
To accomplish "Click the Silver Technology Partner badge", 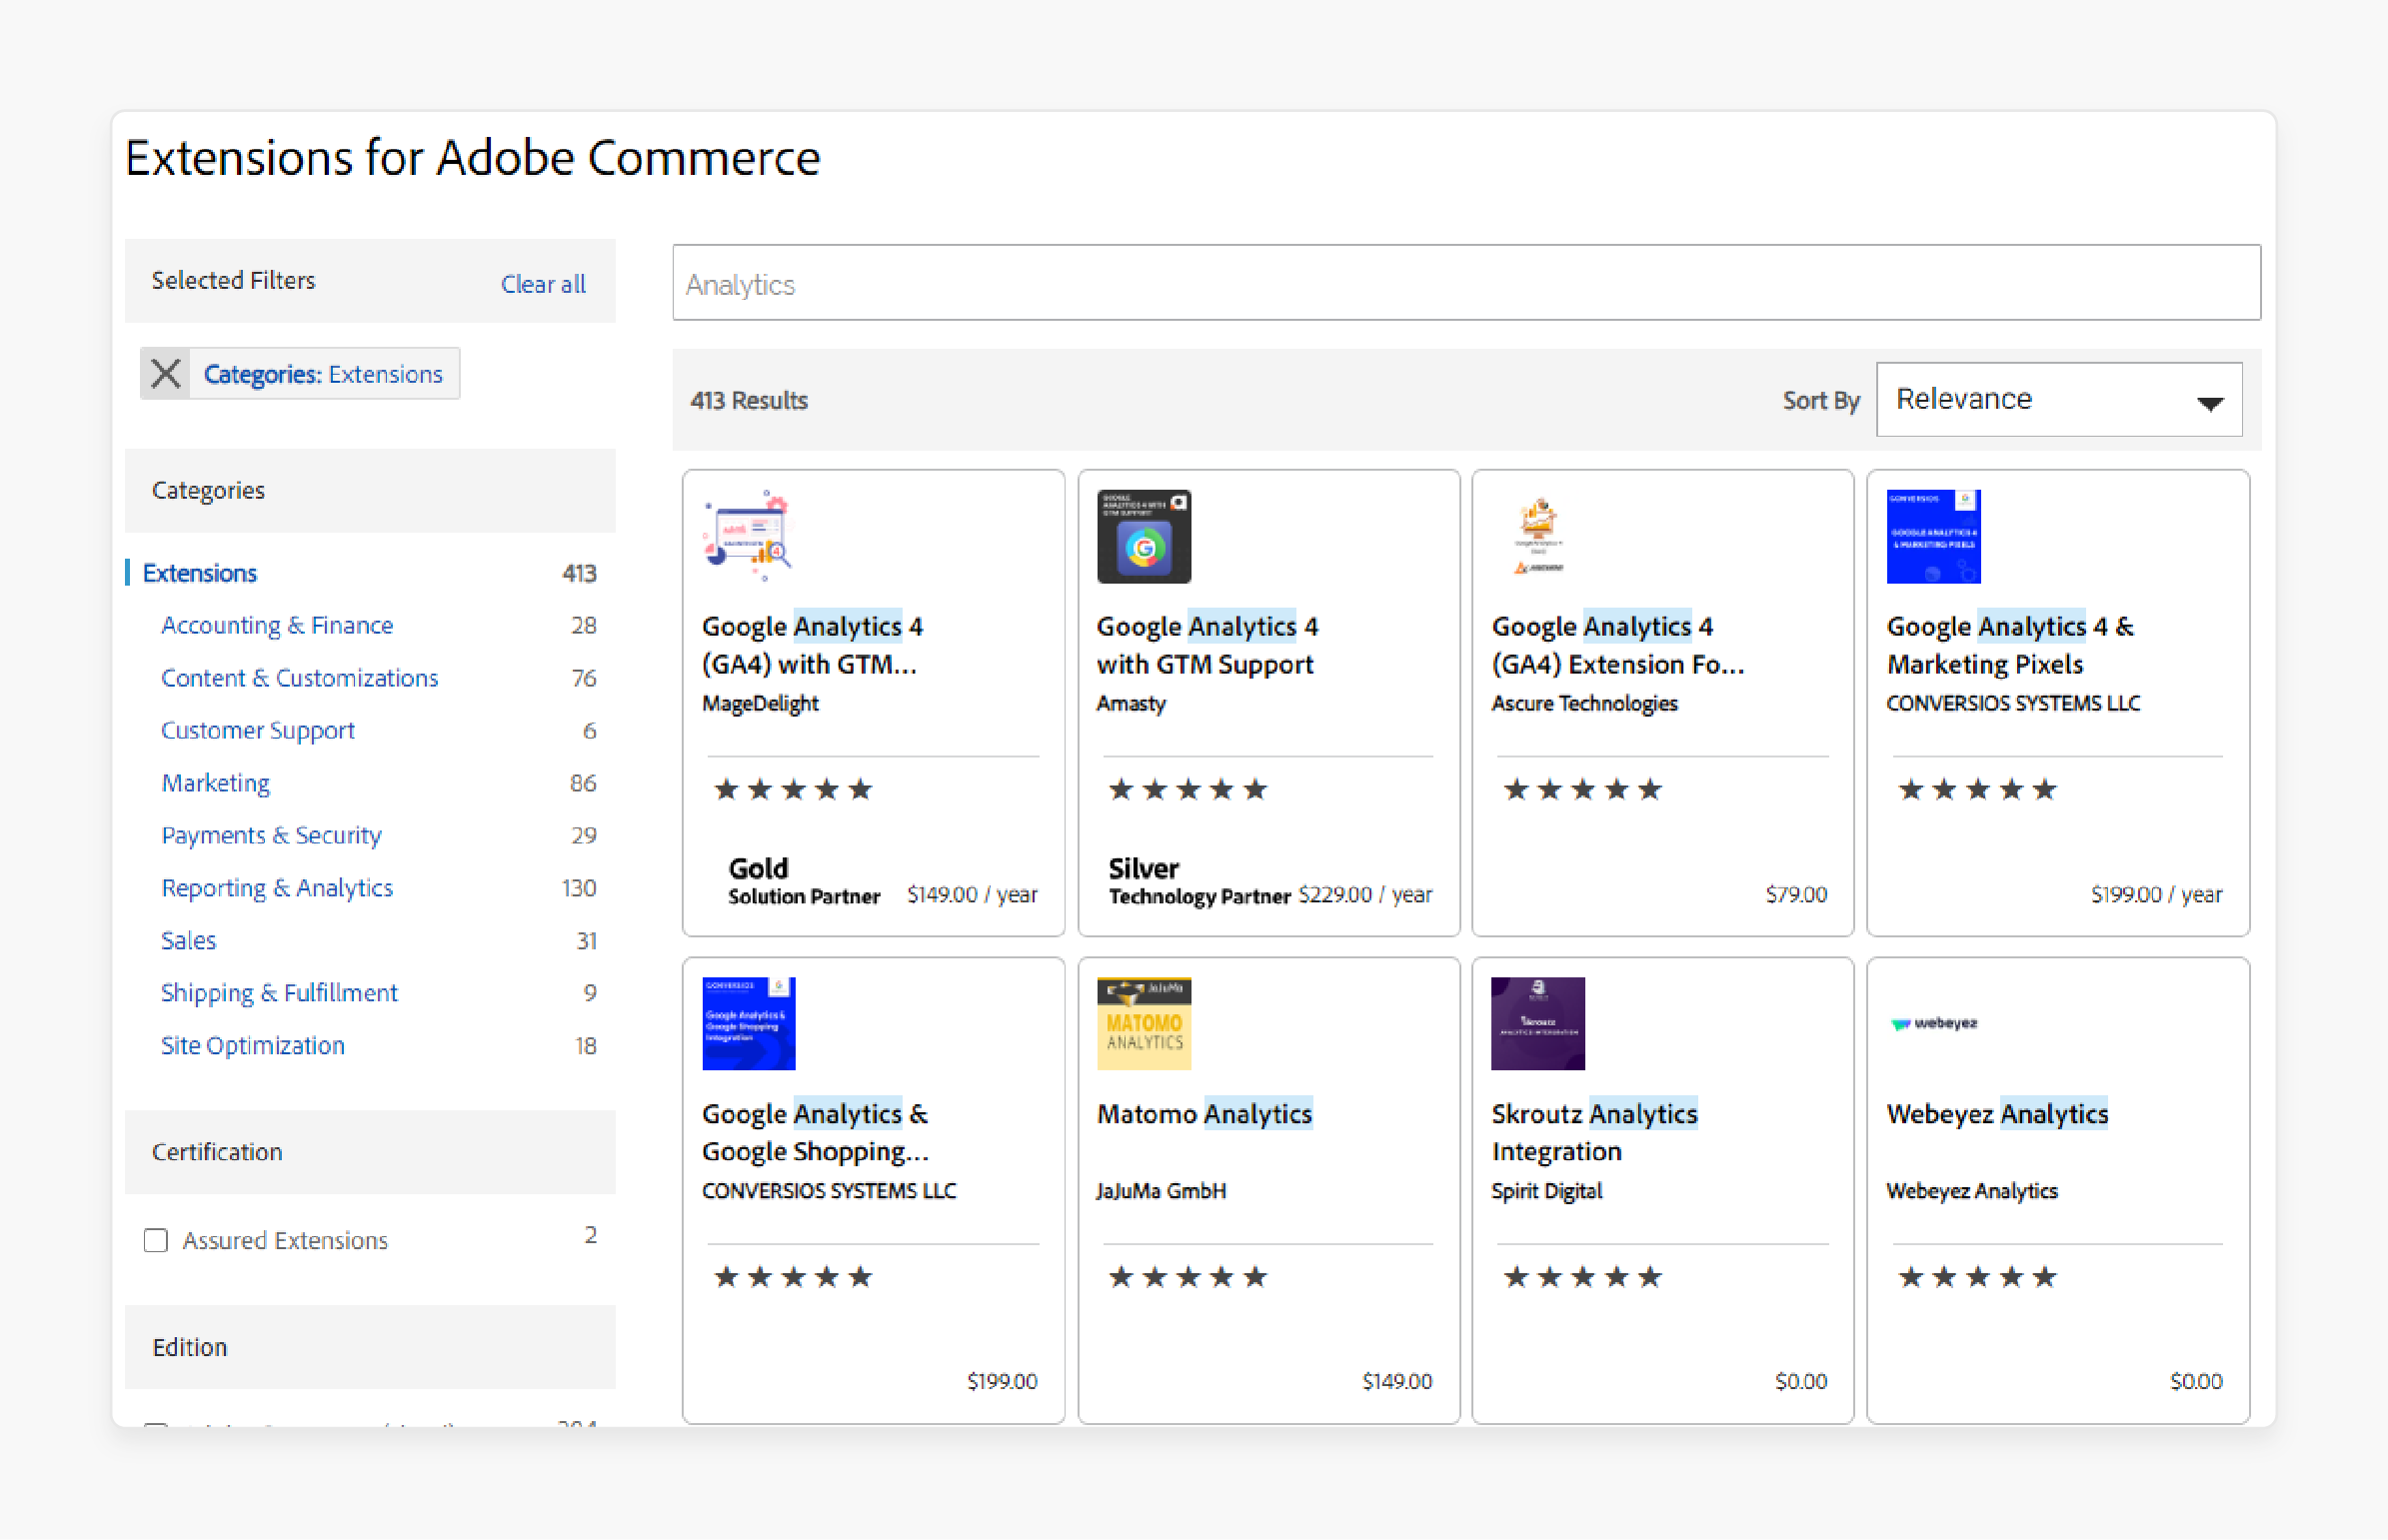I will click(1199, 881).
